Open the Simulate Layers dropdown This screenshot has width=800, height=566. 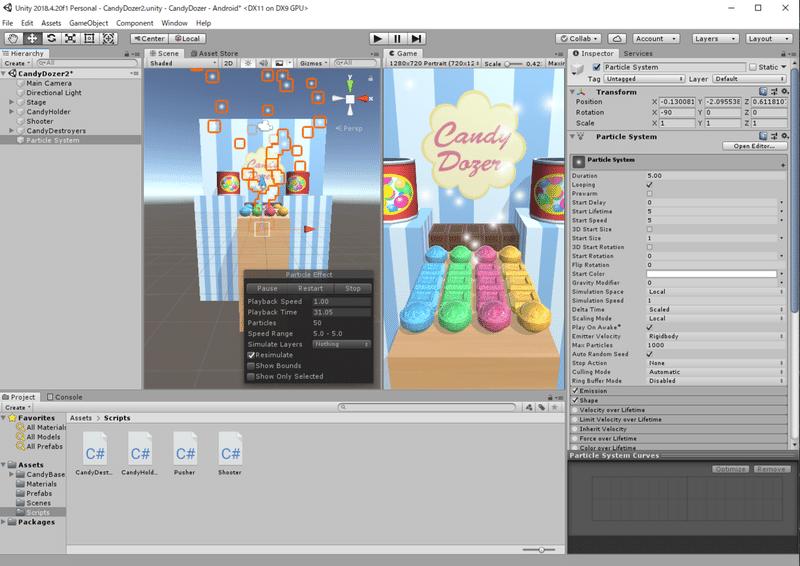(x=341, y=344)
